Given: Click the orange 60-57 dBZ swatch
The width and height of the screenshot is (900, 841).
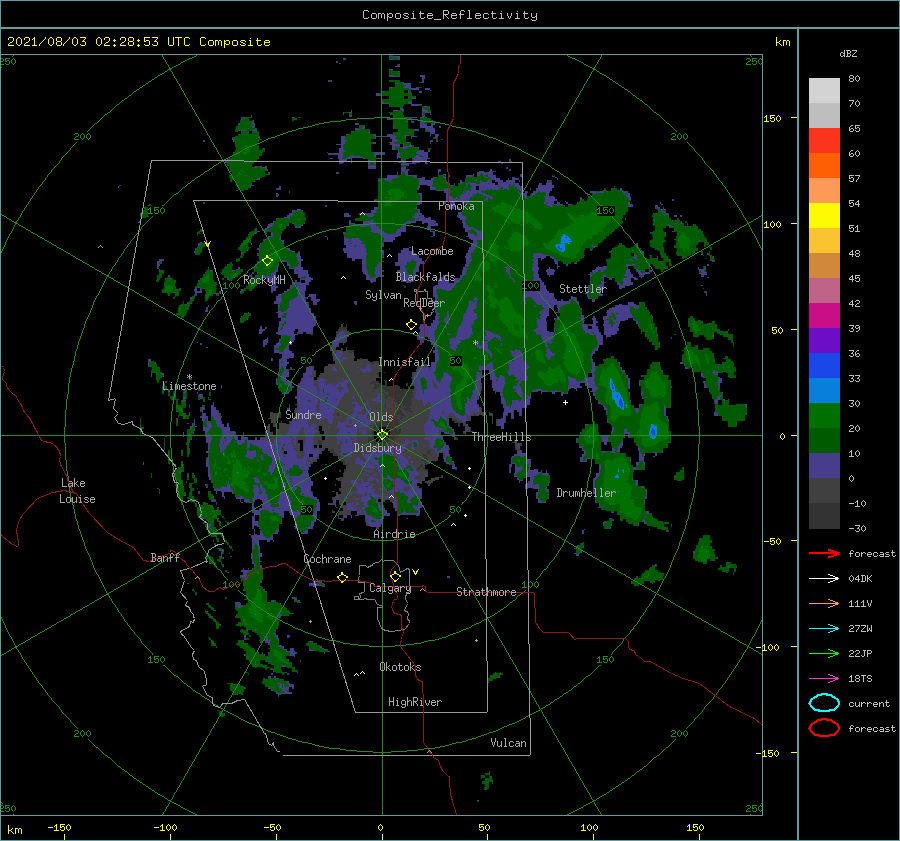Looking at the screenshot, I should tap(824, 165).
